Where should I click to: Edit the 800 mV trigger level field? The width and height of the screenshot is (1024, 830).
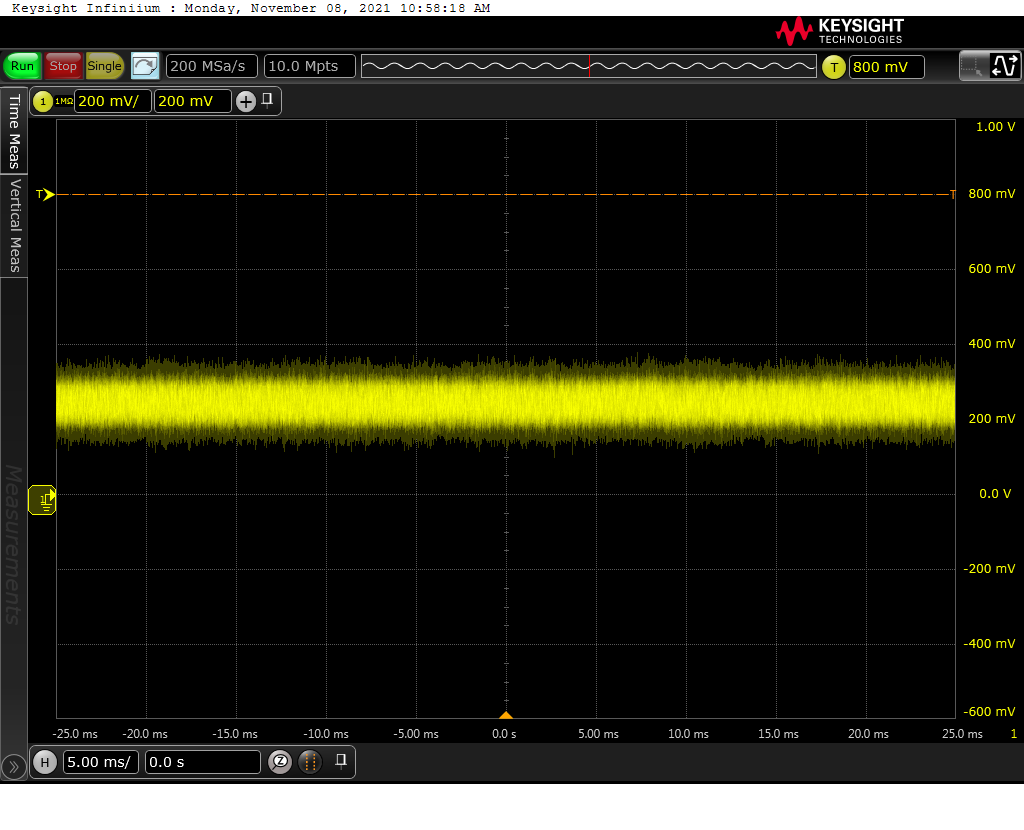tap(886, 67)
